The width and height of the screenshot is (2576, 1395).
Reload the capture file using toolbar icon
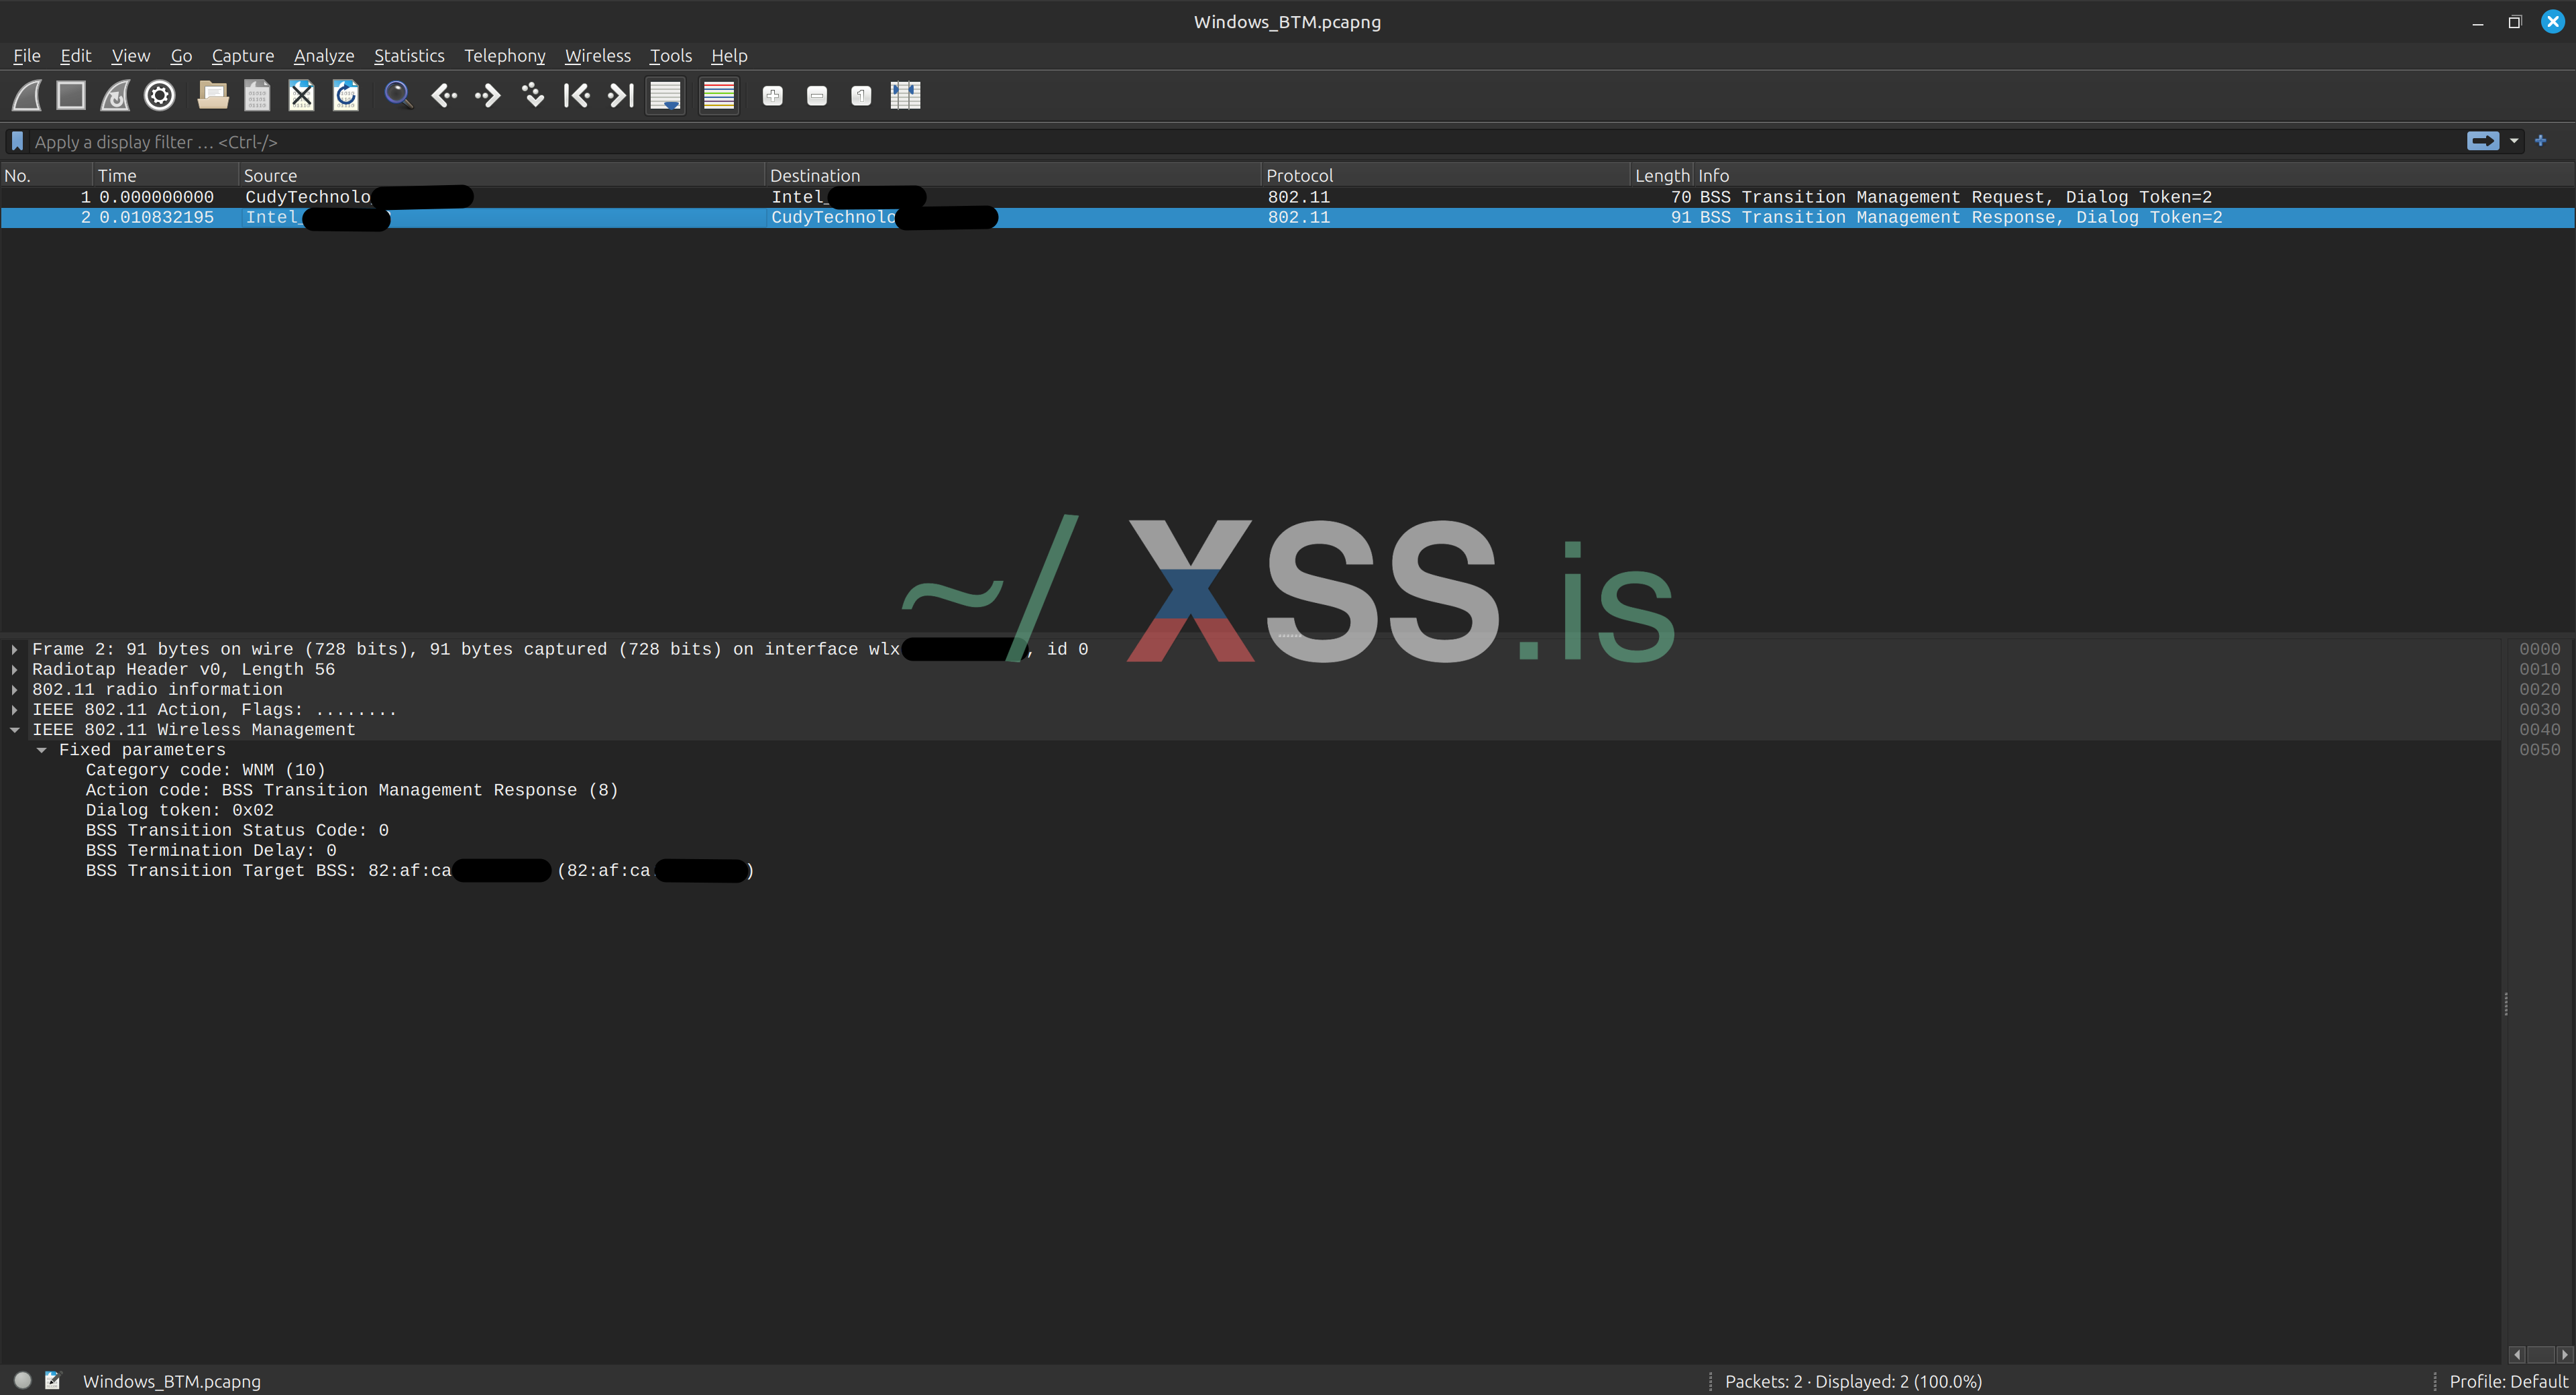pyautogui.click(x=345, y=96)
